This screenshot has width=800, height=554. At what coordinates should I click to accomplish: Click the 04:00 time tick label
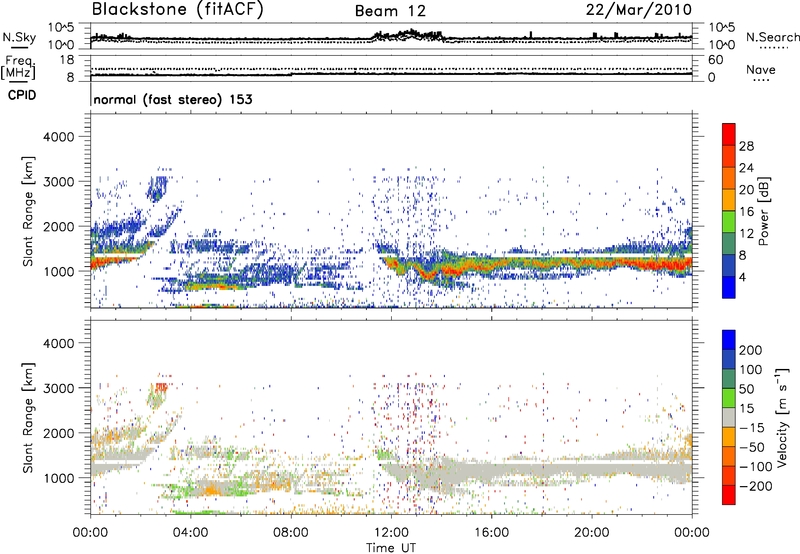190,533
